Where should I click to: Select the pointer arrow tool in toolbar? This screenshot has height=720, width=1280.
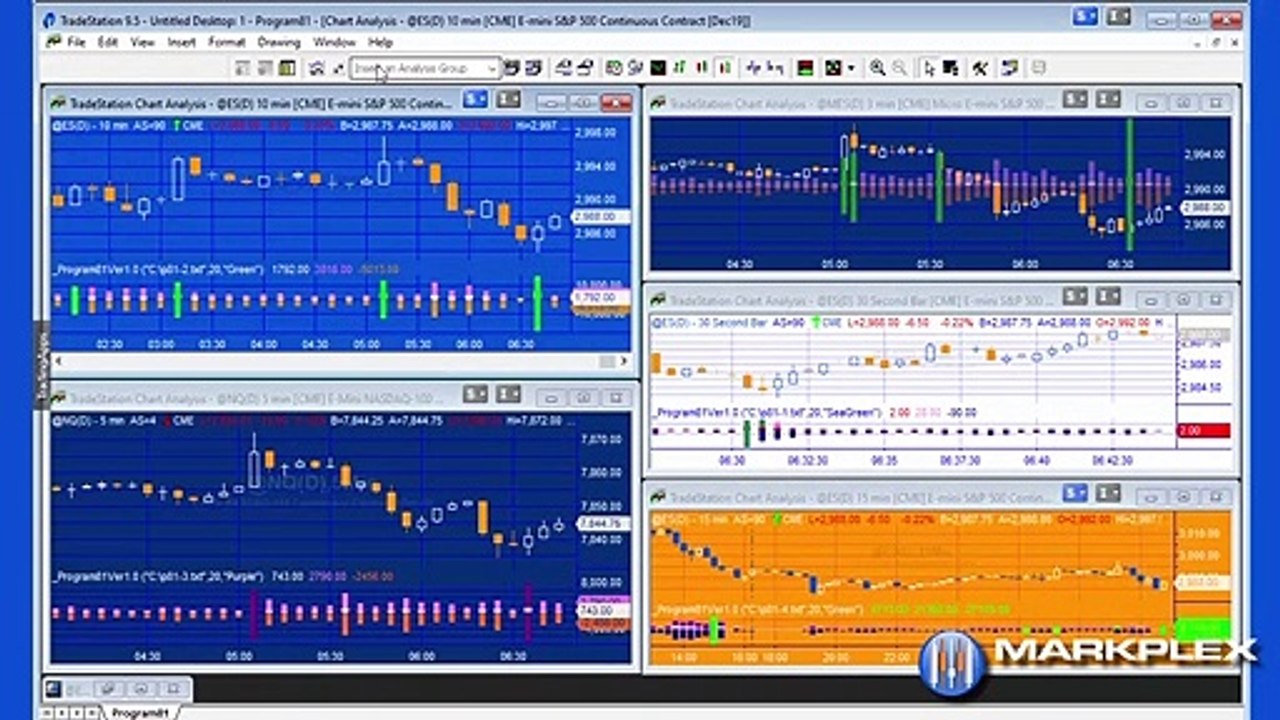(x=929, y=68)
